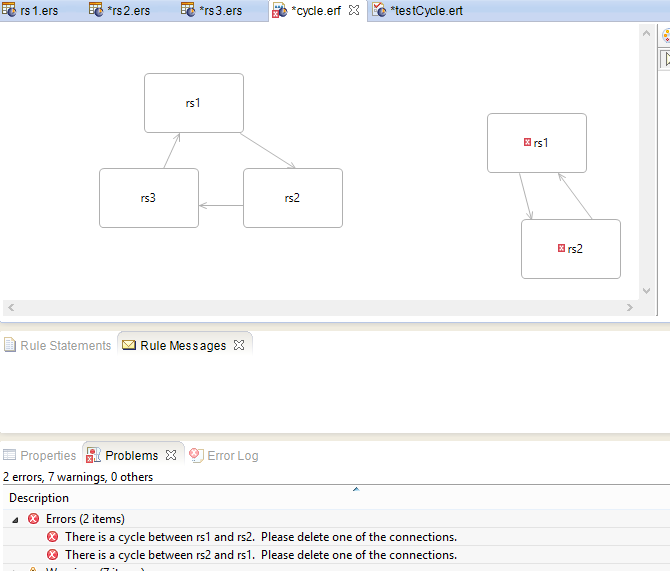This screenshot has height=571, width=670.
Task: Click error icon of rs2 and rs1 cycle
Action: pyautogui.click(x=53, y=555)
